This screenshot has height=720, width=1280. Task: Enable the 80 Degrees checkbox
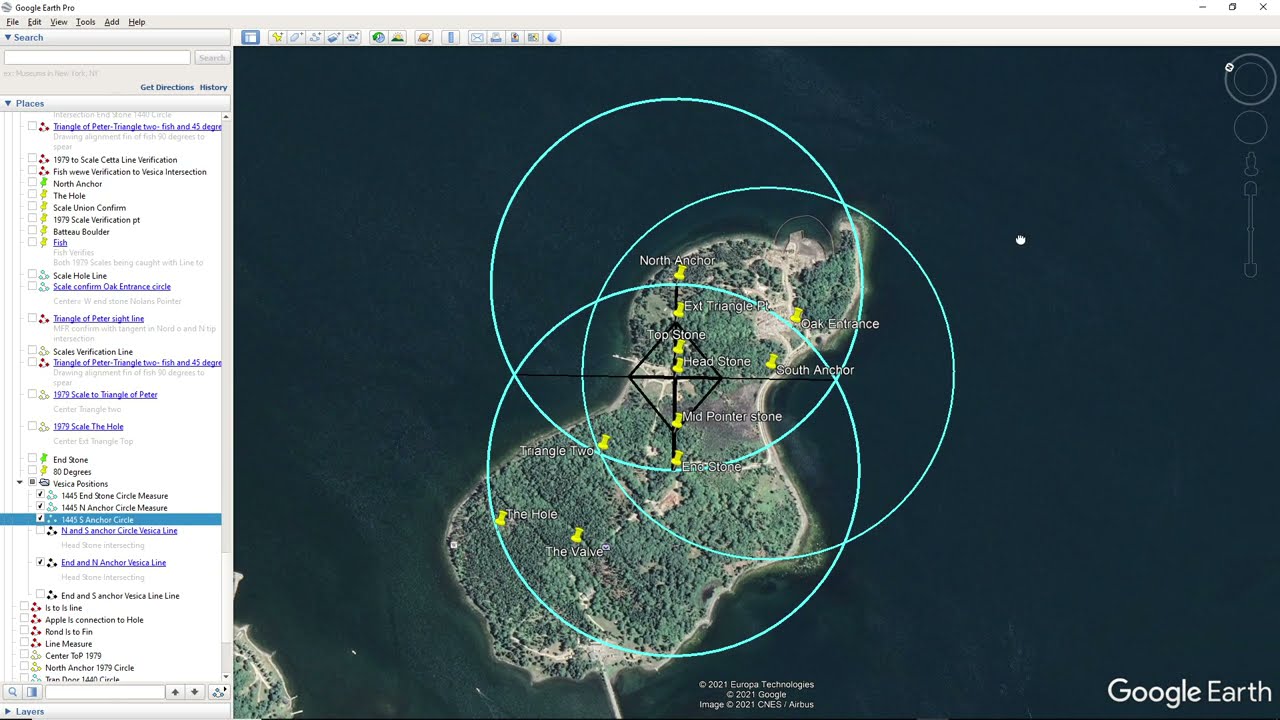(x=32, y=471)
